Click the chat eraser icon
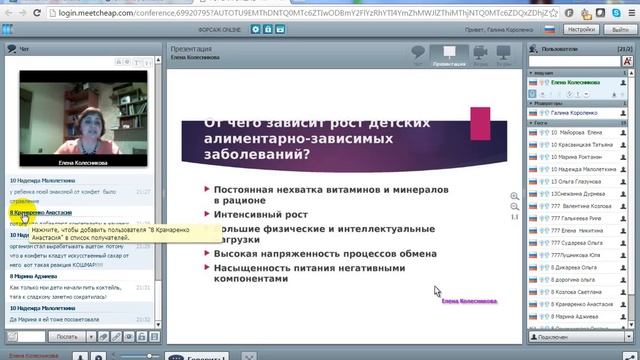The width and height of the screenshot is (640, 360). (x=103, y=337)
